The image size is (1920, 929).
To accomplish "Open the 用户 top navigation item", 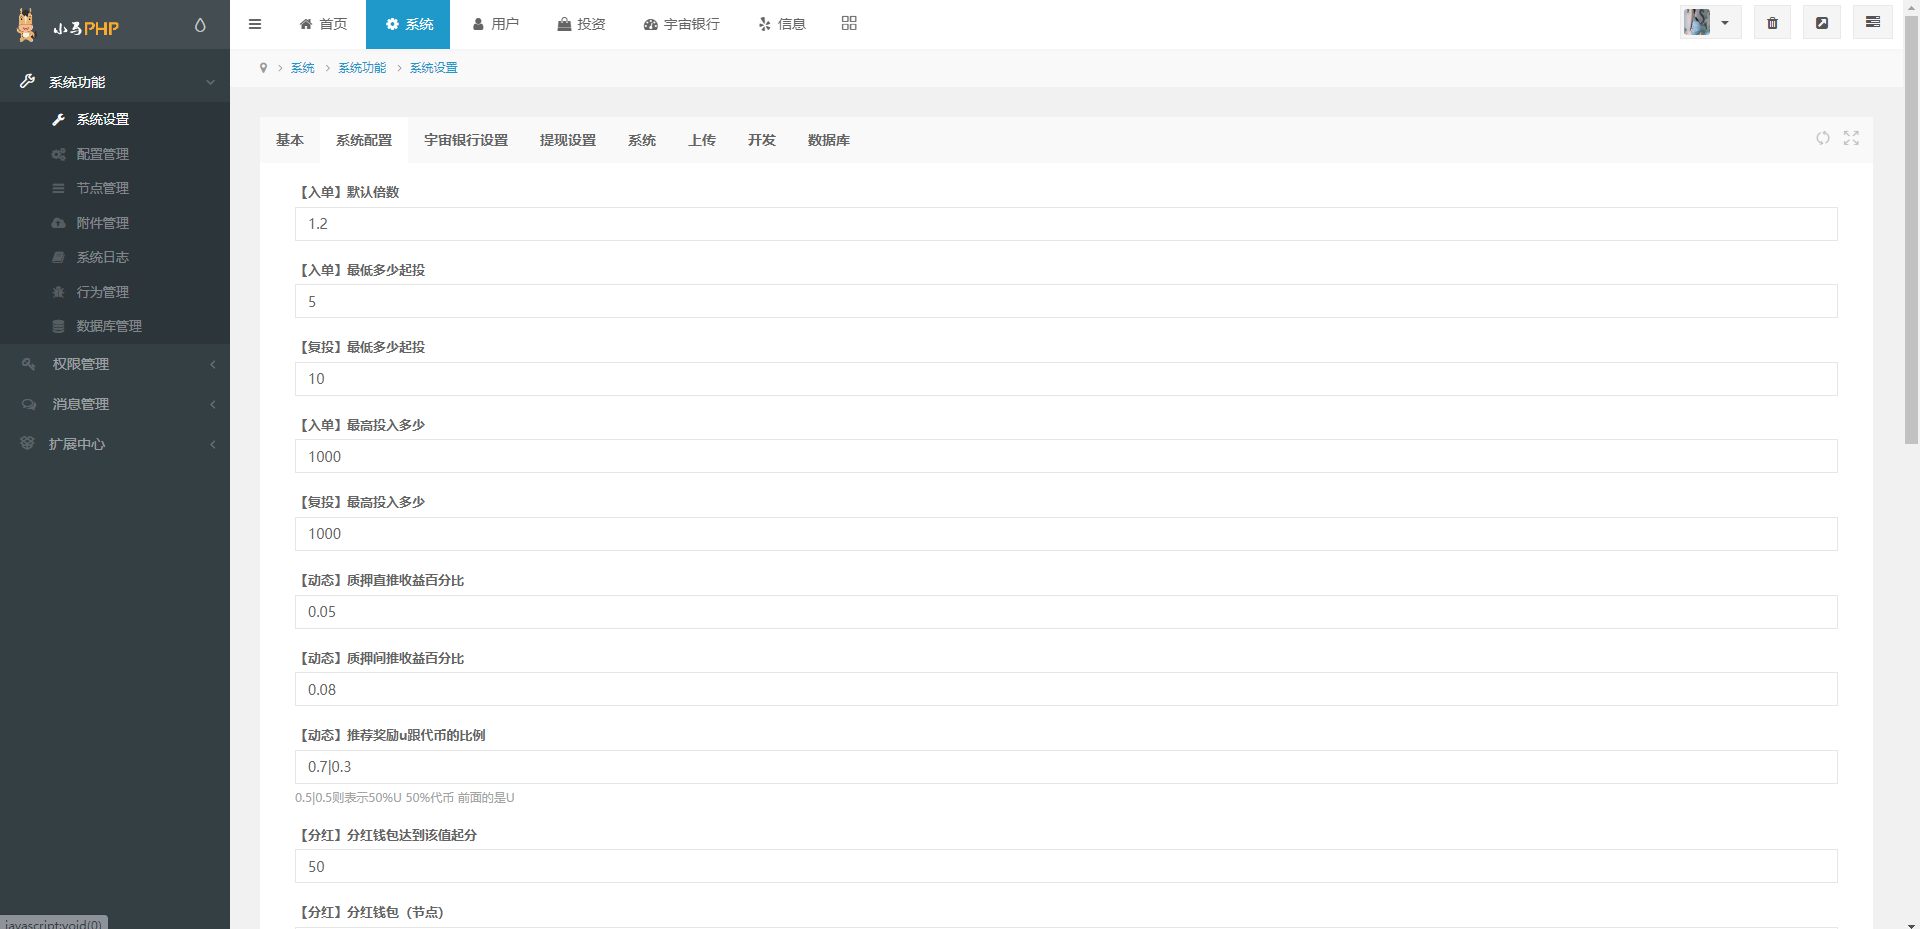I will 495,24.
